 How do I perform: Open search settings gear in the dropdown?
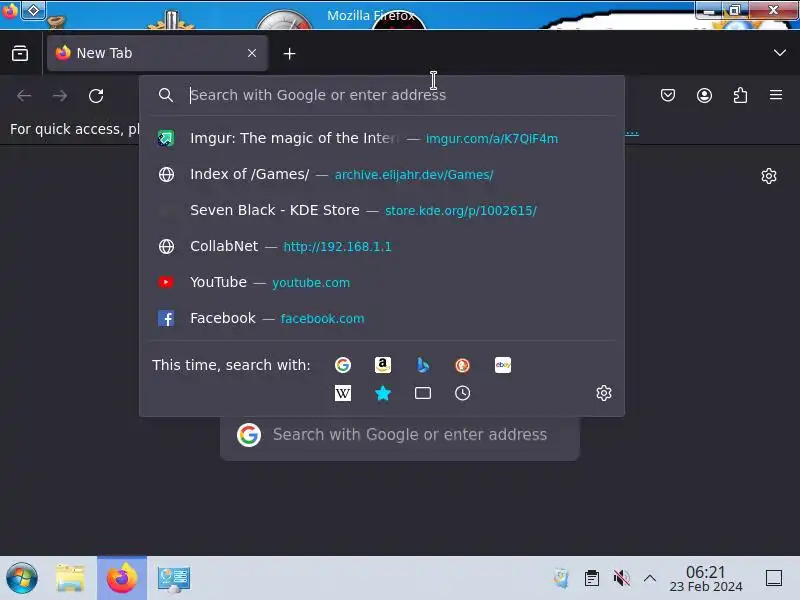604,393
